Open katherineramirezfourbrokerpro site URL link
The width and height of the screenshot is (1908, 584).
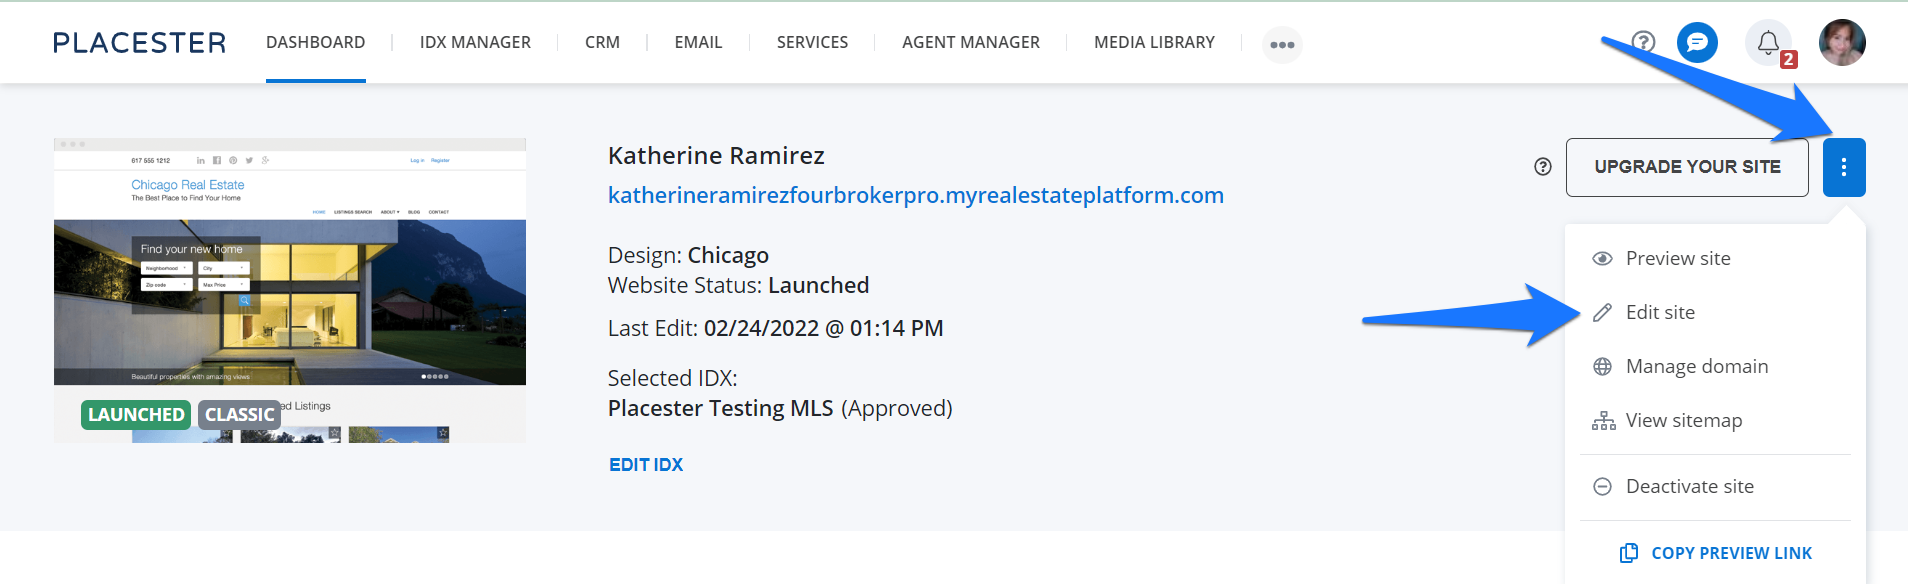[915, 195]
